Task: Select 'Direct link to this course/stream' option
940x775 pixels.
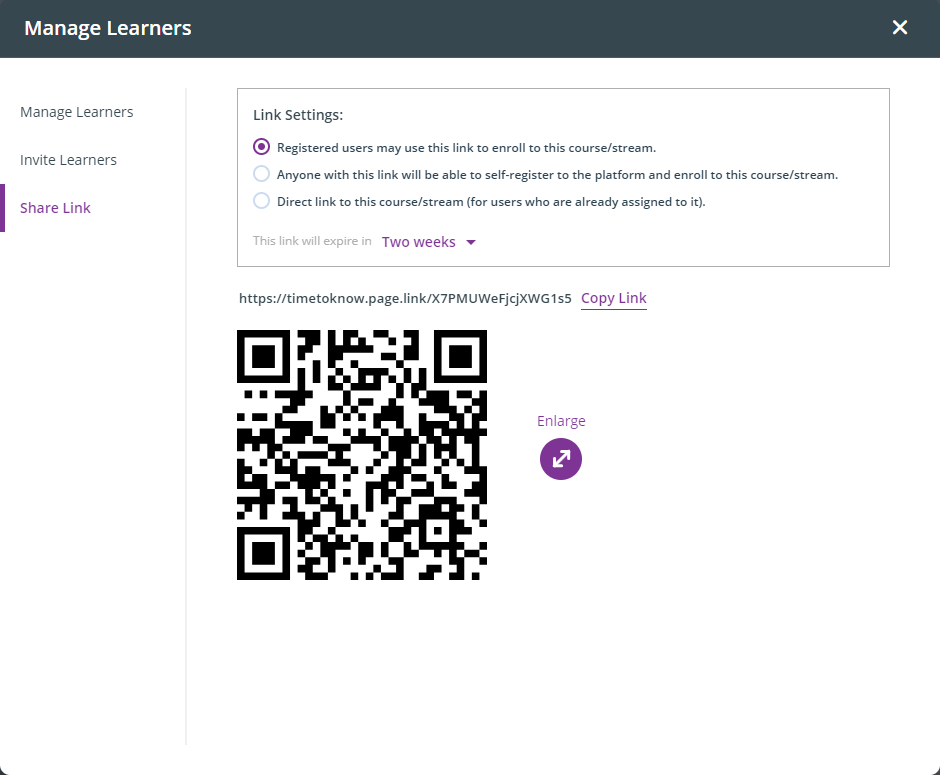Action: click(x=261, y=201)
